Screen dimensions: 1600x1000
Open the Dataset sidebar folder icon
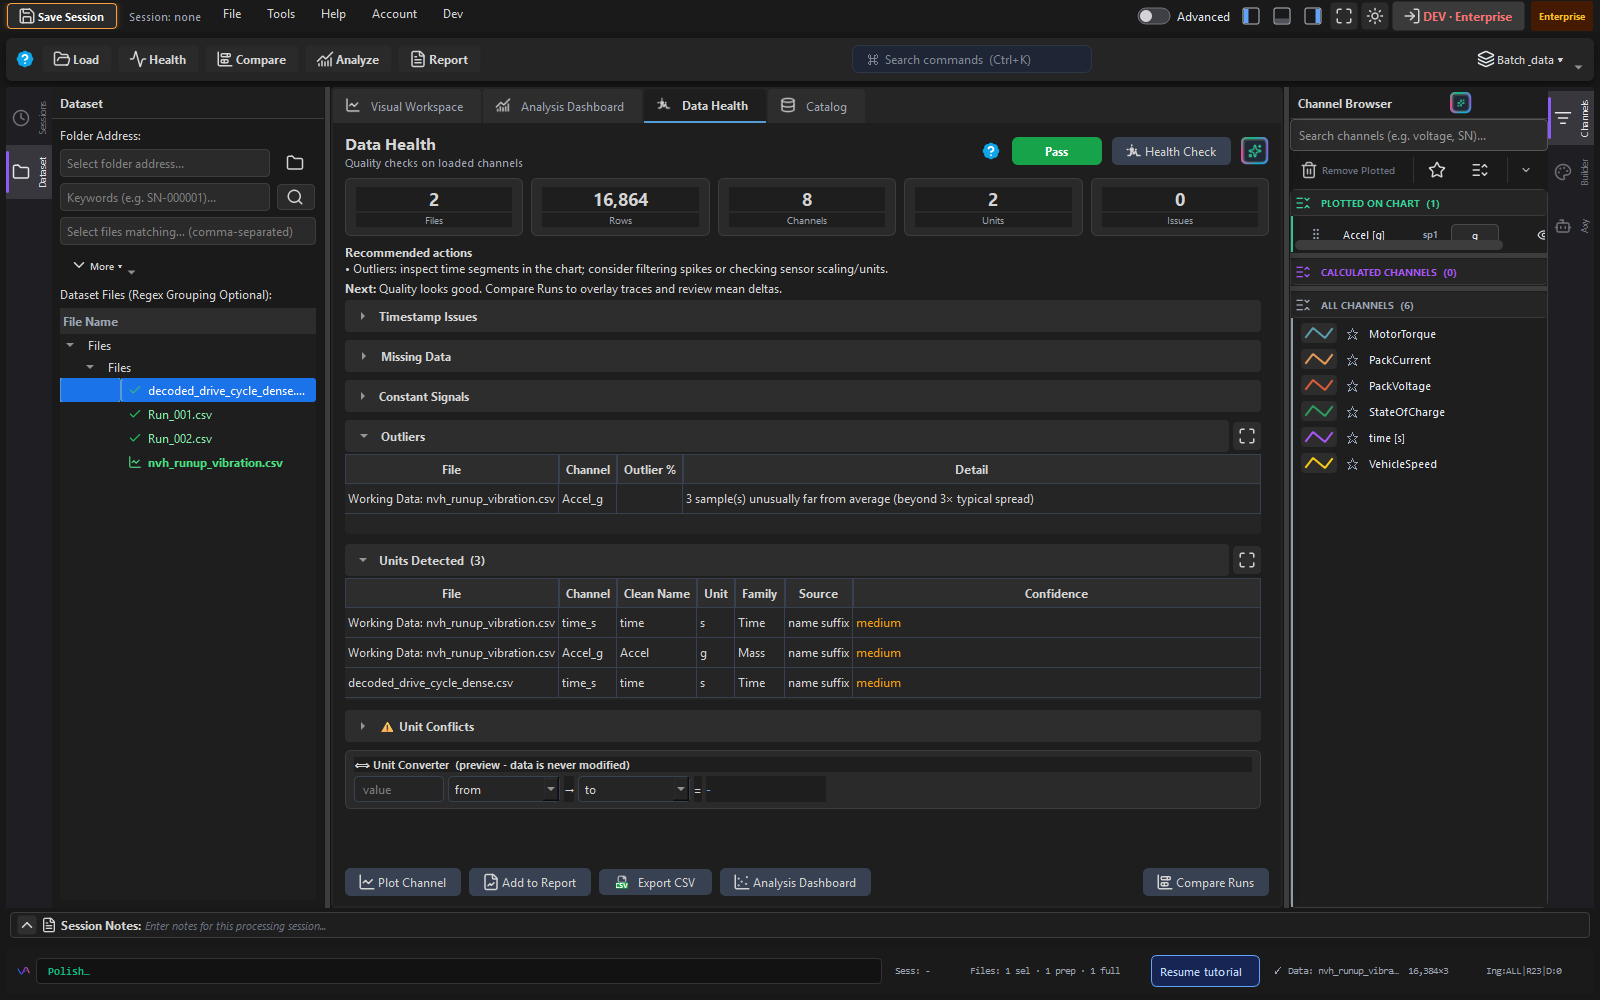pyautogui.click(x=21, y=172)
